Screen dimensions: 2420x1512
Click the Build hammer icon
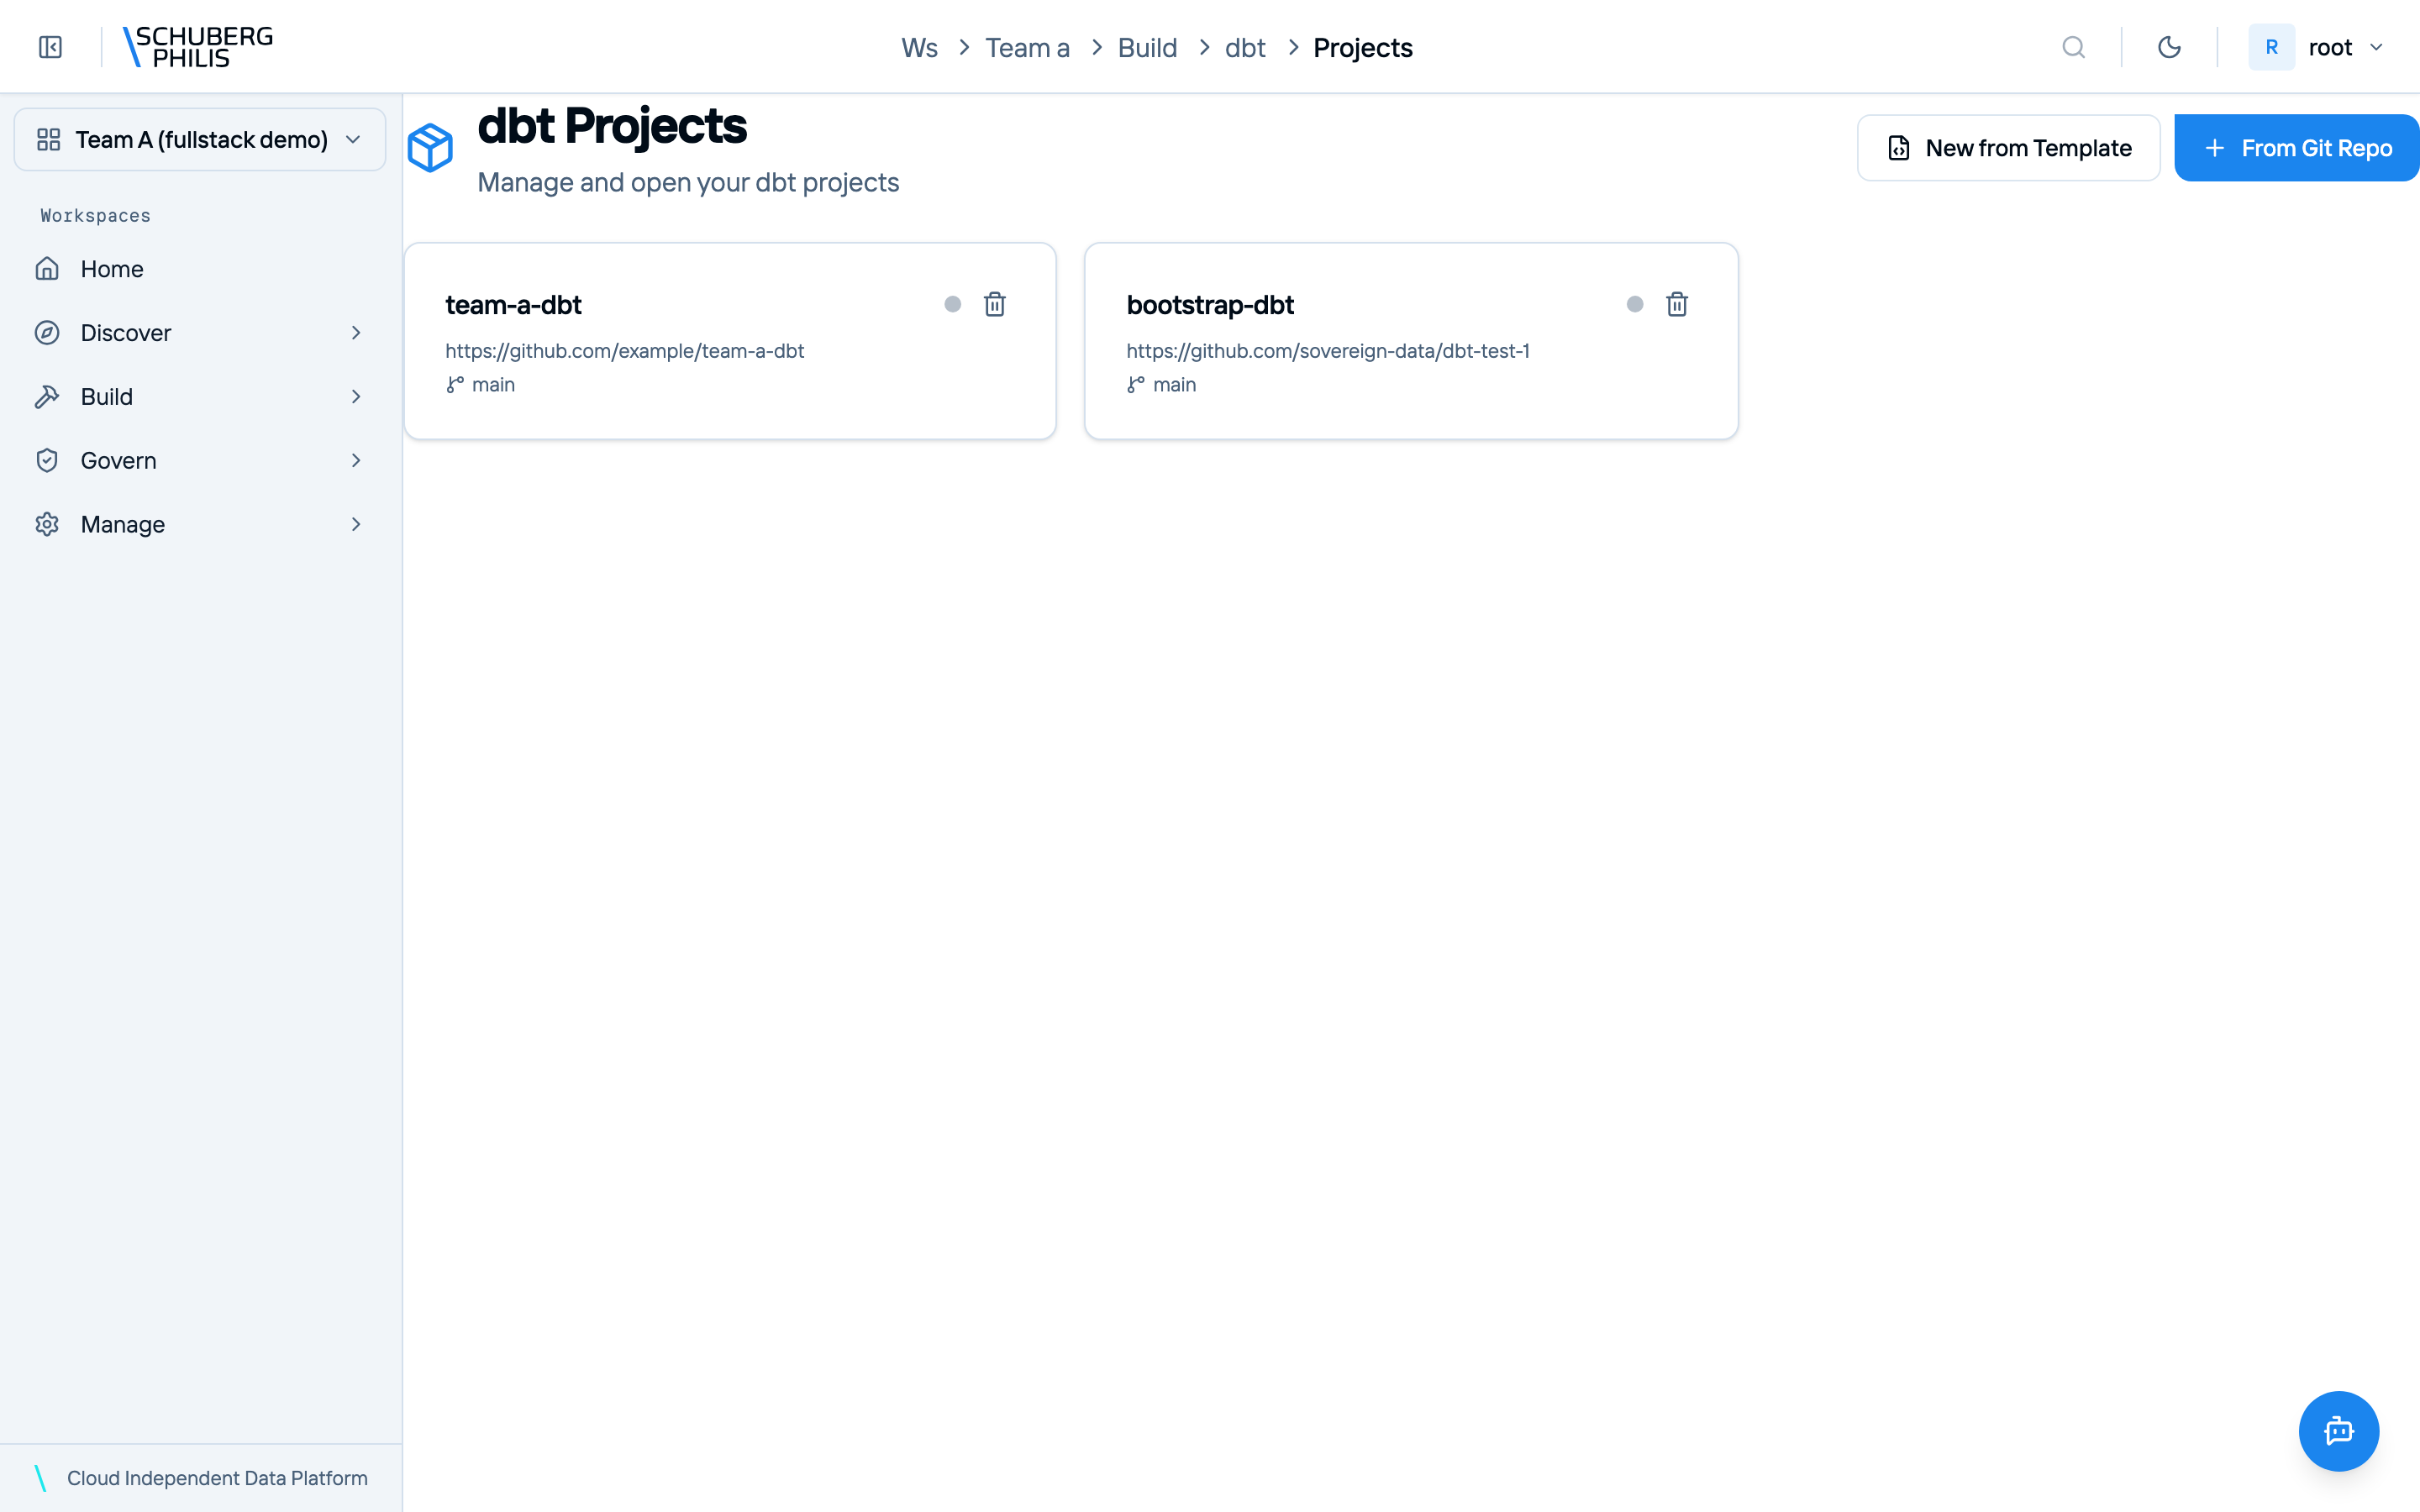point(47,397)
